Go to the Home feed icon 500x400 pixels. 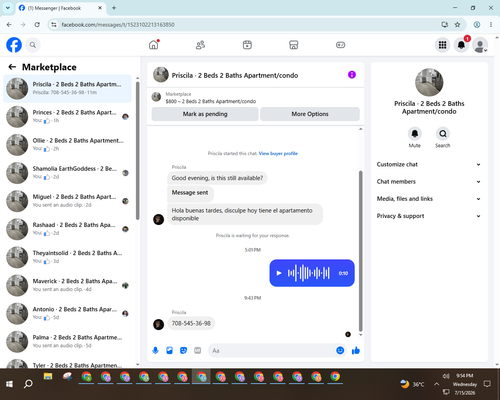154,45
